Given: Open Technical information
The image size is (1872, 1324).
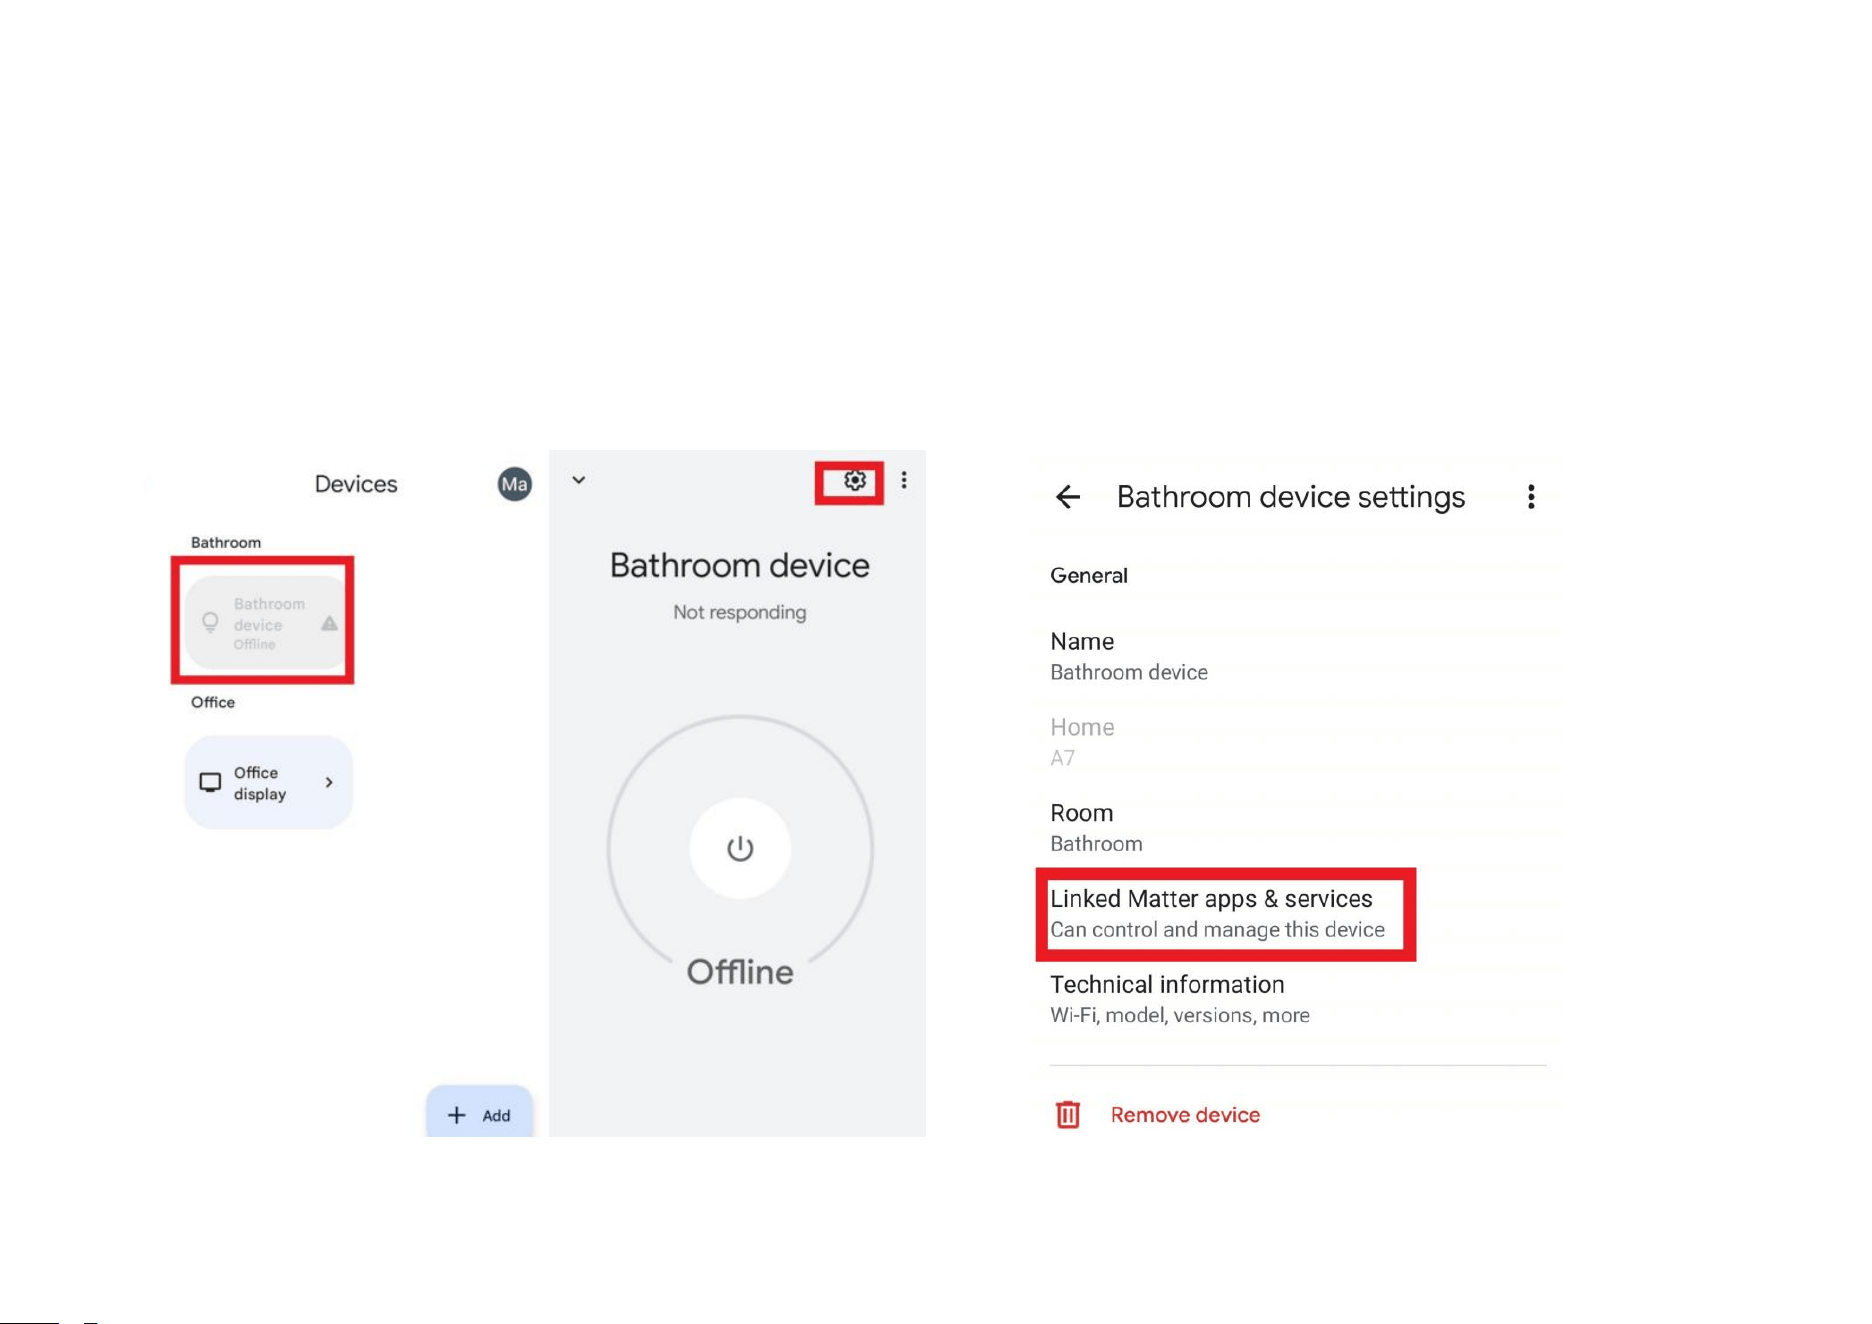Looking at the screenshot, I should pyautogui.click(x=1298, y=999).
